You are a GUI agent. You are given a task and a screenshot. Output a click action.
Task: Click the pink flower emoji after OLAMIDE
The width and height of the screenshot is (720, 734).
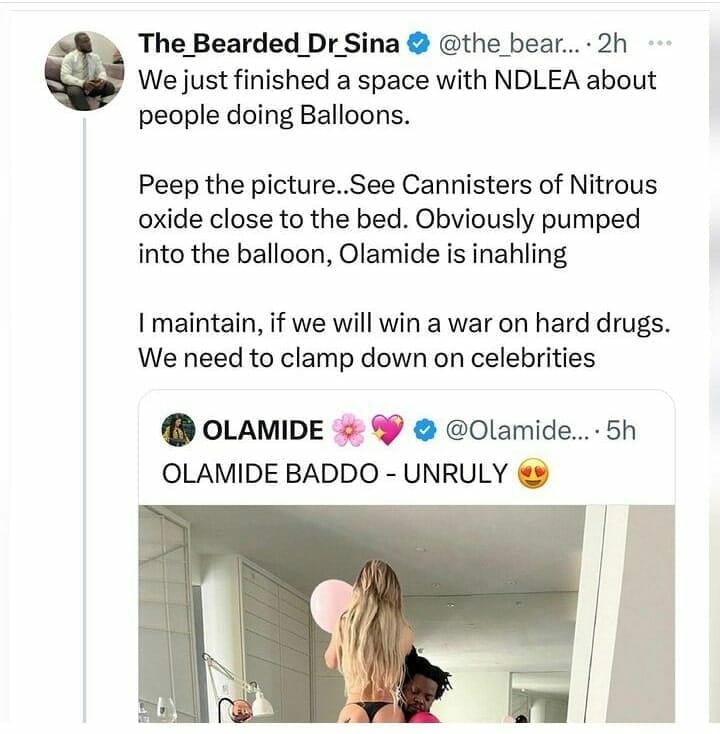pyautogui.click(x=348, y=431)
